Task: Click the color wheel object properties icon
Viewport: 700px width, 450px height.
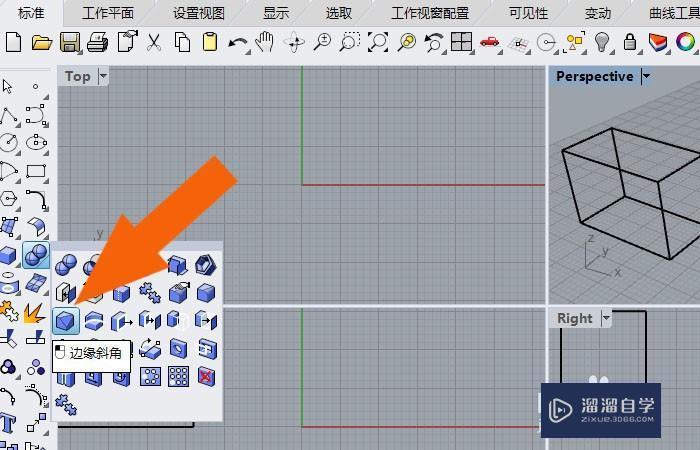Action: 685,42
